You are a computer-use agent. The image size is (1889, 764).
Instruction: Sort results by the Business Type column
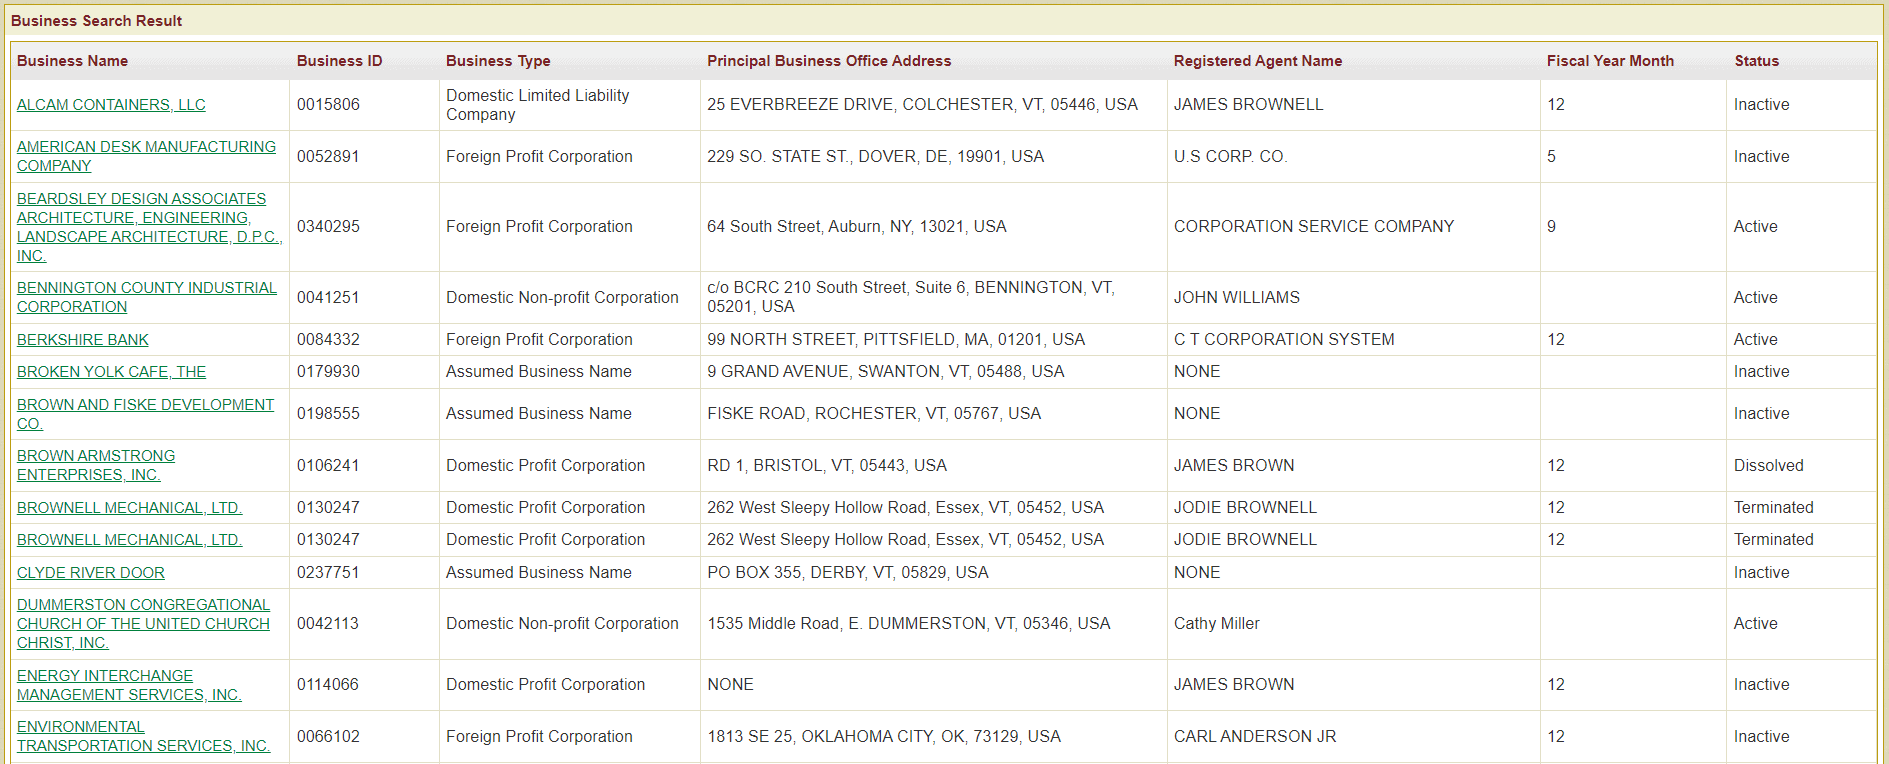(x=498, y=61)
